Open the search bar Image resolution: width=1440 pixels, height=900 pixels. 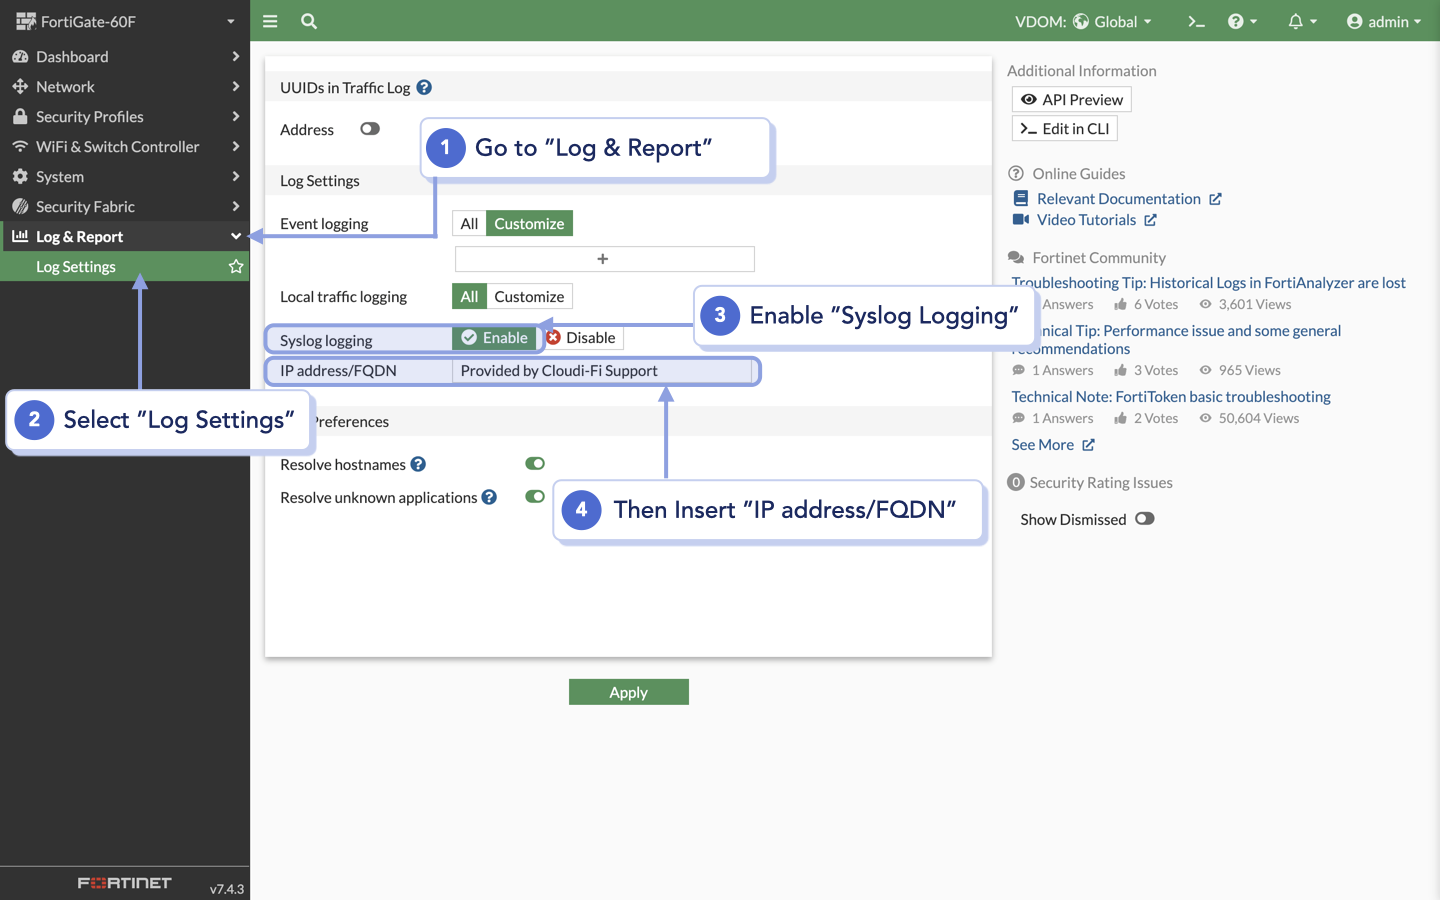coord(308,21)
